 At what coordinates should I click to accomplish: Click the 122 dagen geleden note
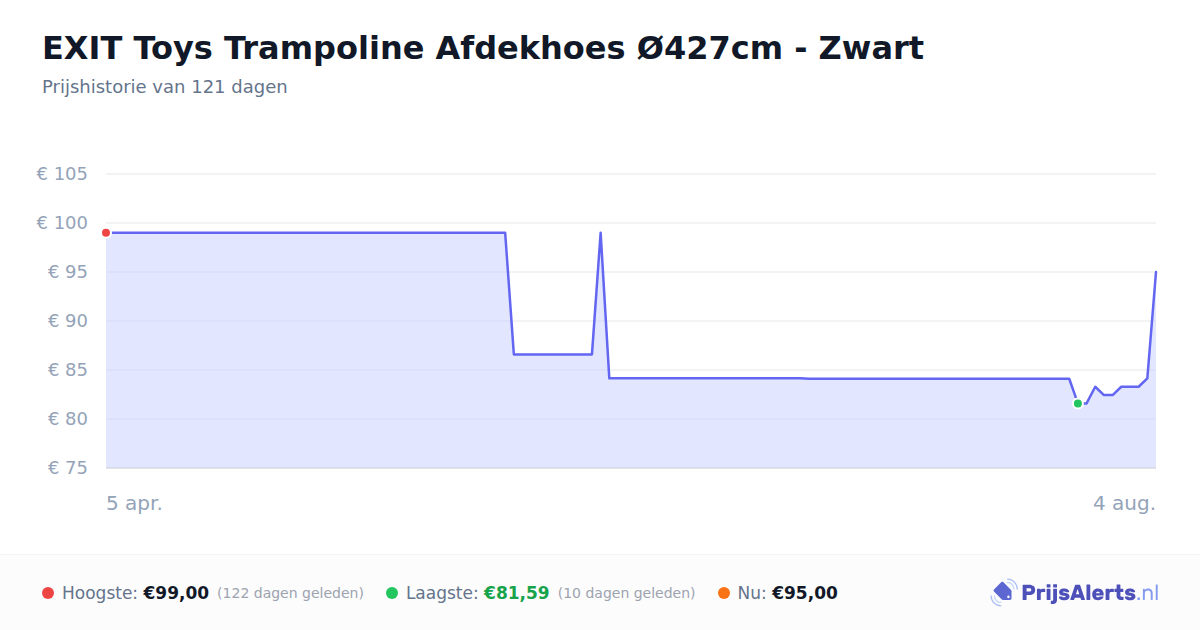290,593
